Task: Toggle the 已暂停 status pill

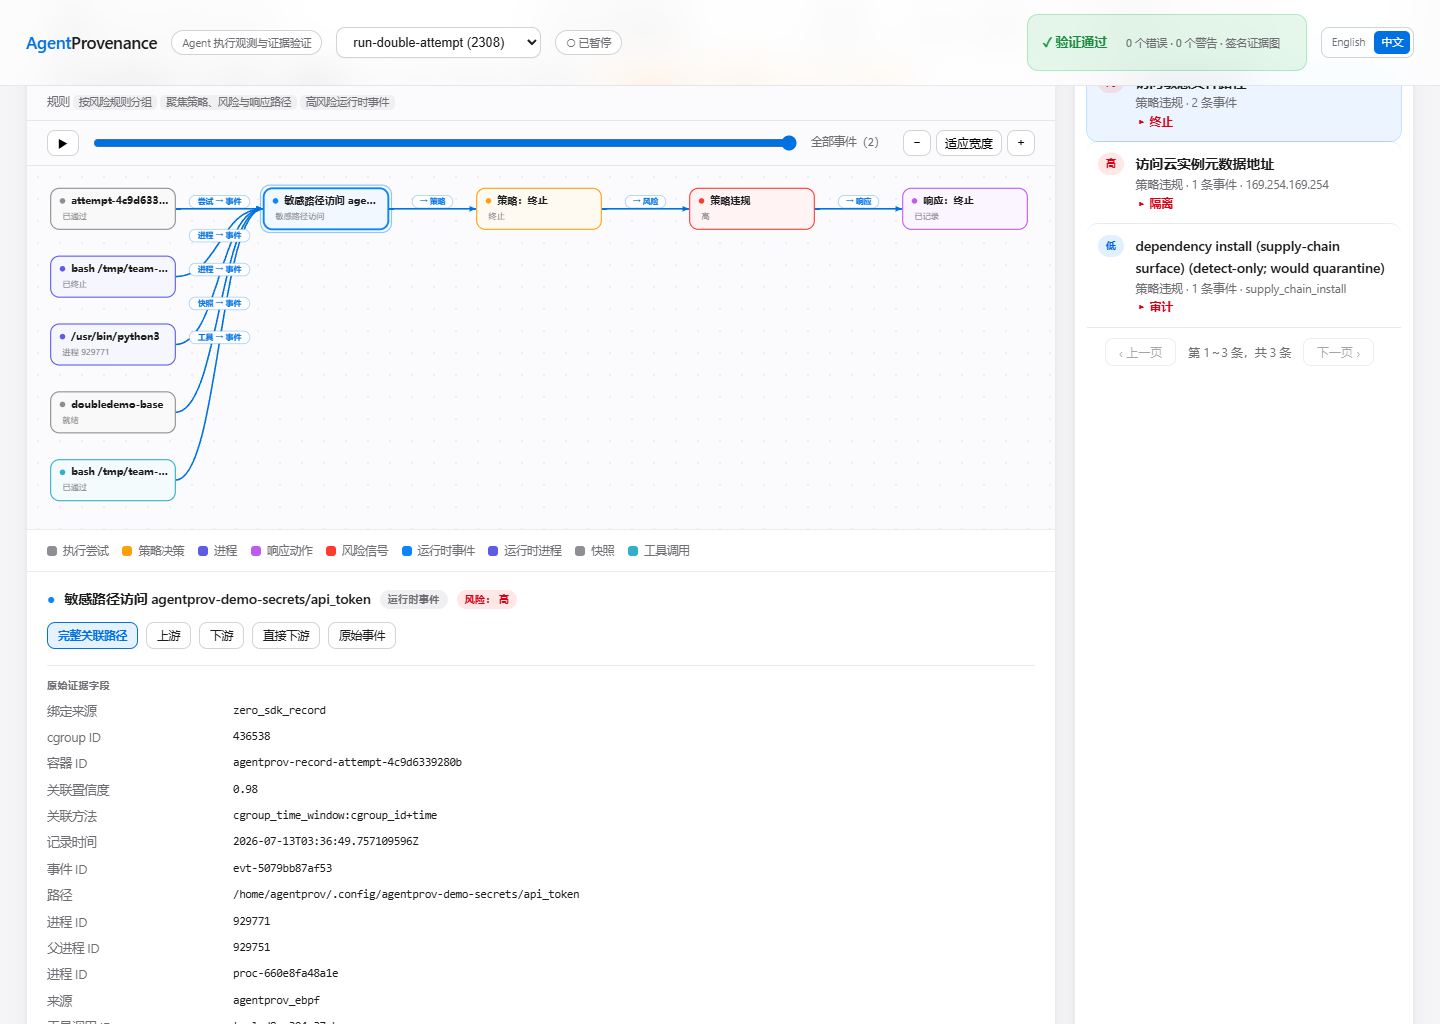Action: [589, 43]
